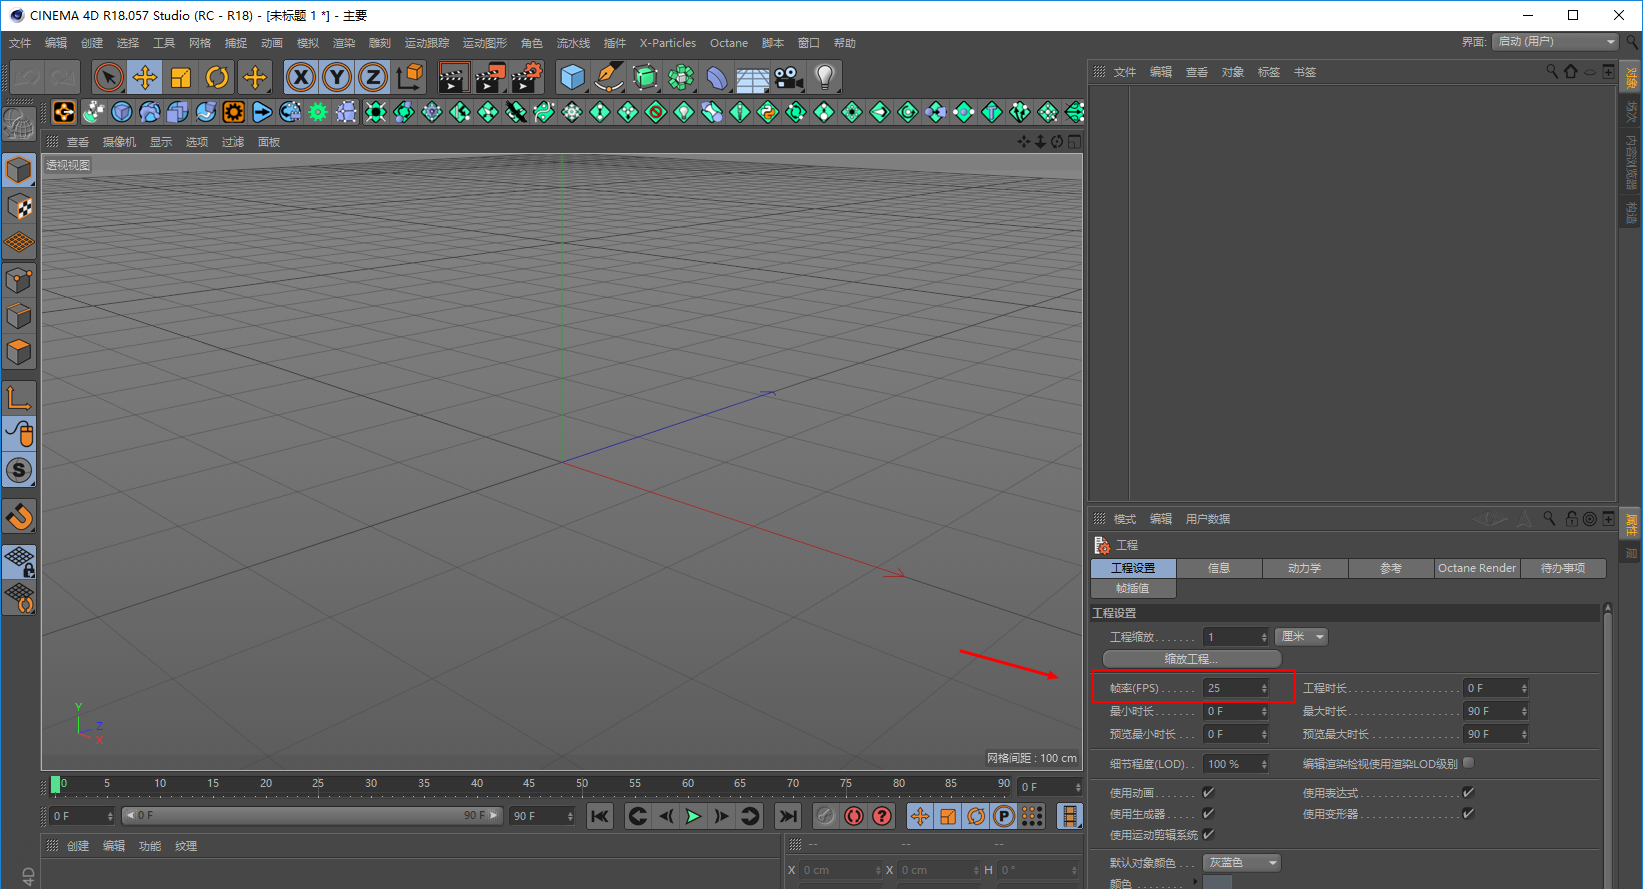The width and height of the screenshot is (1643, 889).
Task: Click the Make Editable tool
Action: tap(19, 124)
